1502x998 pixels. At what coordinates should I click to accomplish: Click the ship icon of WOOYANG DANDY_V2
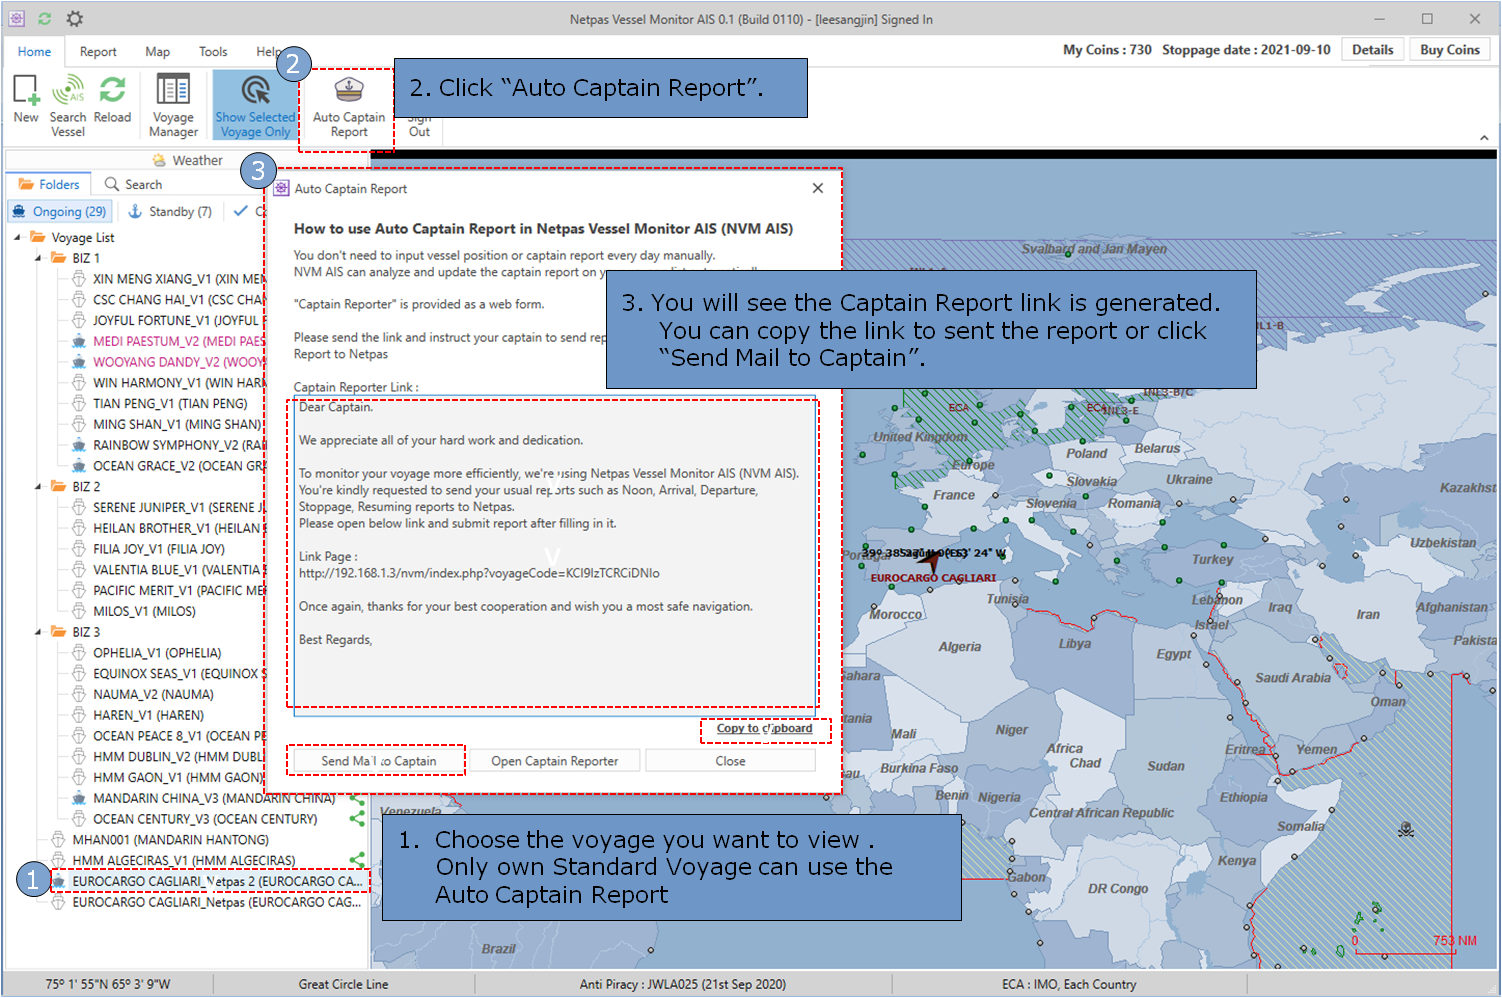78,362
